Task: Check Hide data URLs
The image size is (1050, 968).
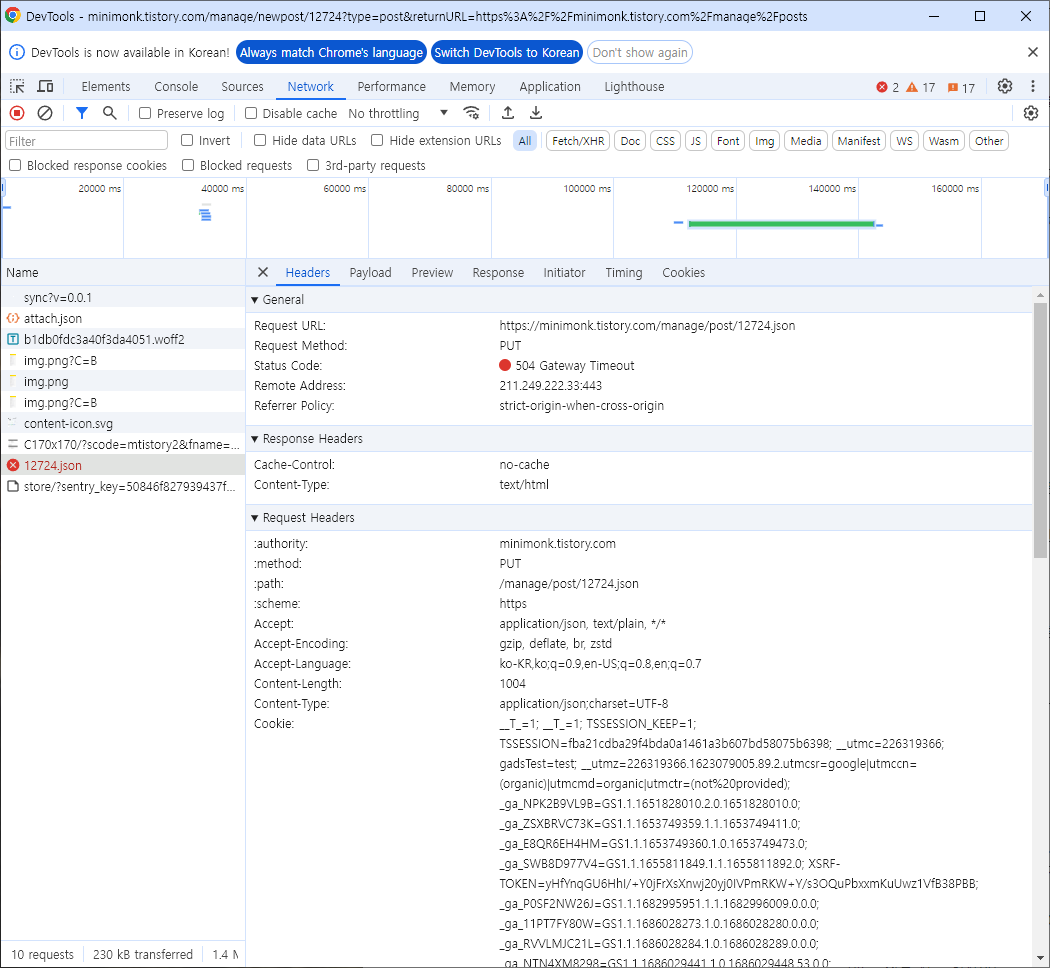Action: coord(260,140)
